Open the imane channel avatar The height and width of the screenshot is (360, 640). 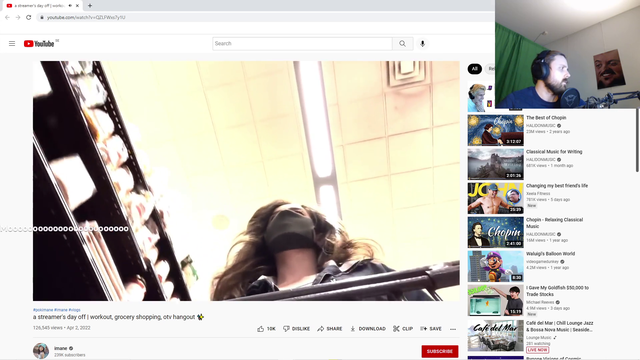[x=41, y=351]
